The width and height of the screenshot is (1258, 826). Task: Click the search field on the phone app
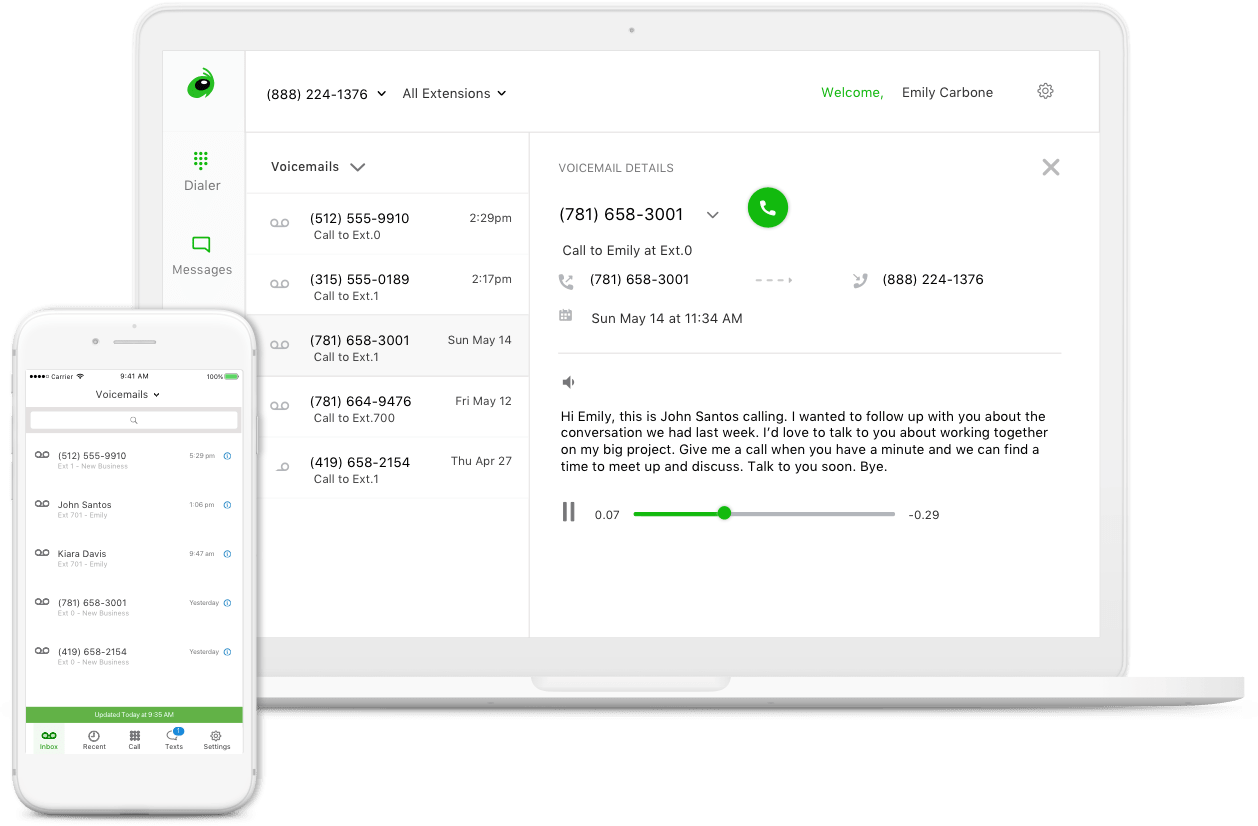[x=133, y=420]
